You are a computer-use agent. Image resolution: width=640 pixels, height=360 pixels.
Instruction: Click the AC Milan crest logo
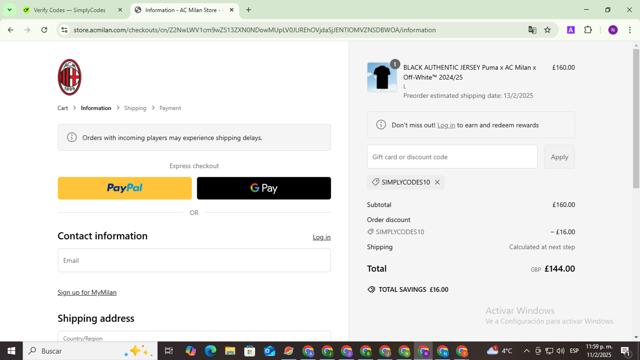coord(69,77)
